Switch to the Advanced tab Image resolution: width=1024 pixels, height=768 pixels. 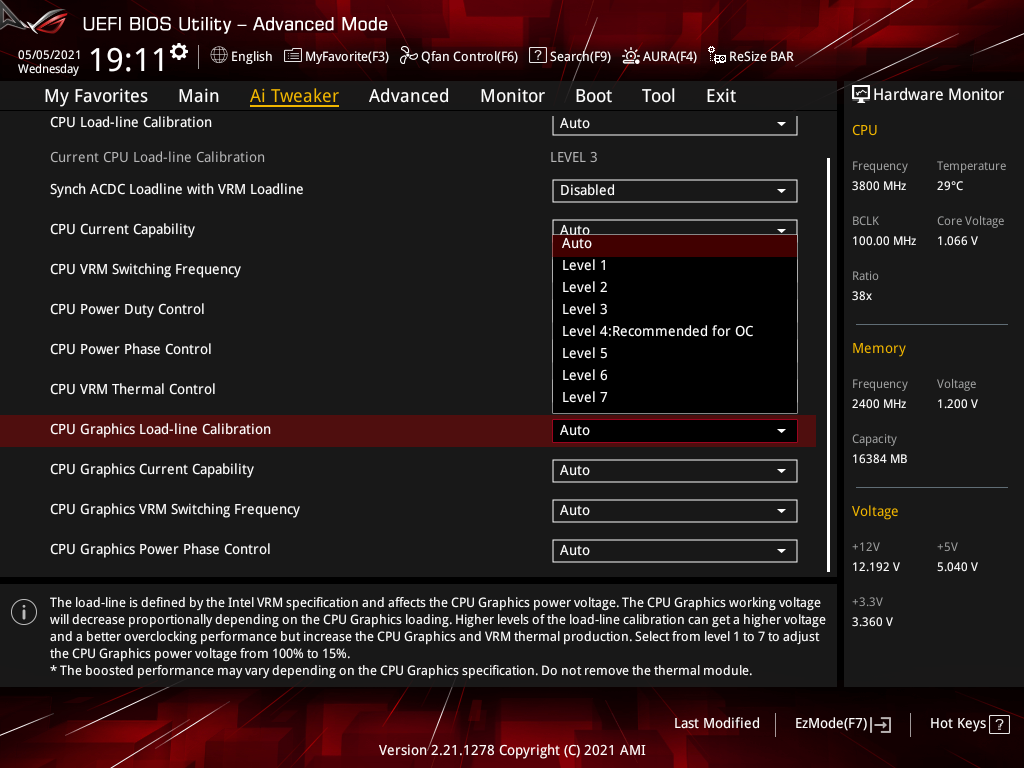pyautogui.click(x=408, y=96)
